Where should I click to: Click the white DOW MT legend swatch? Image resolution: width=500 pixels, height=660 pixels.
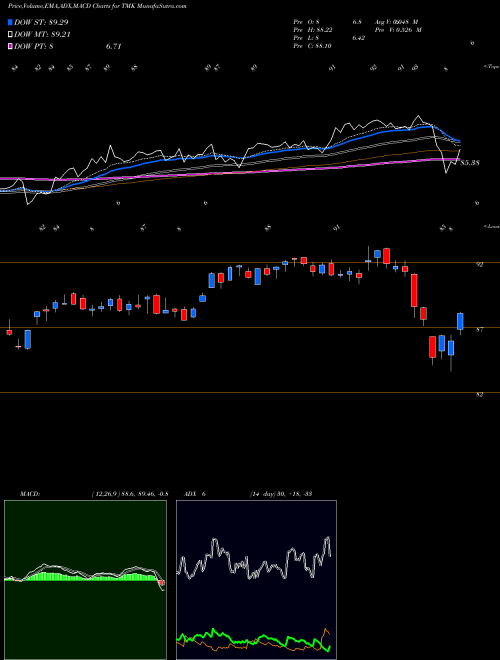point(10,34)
